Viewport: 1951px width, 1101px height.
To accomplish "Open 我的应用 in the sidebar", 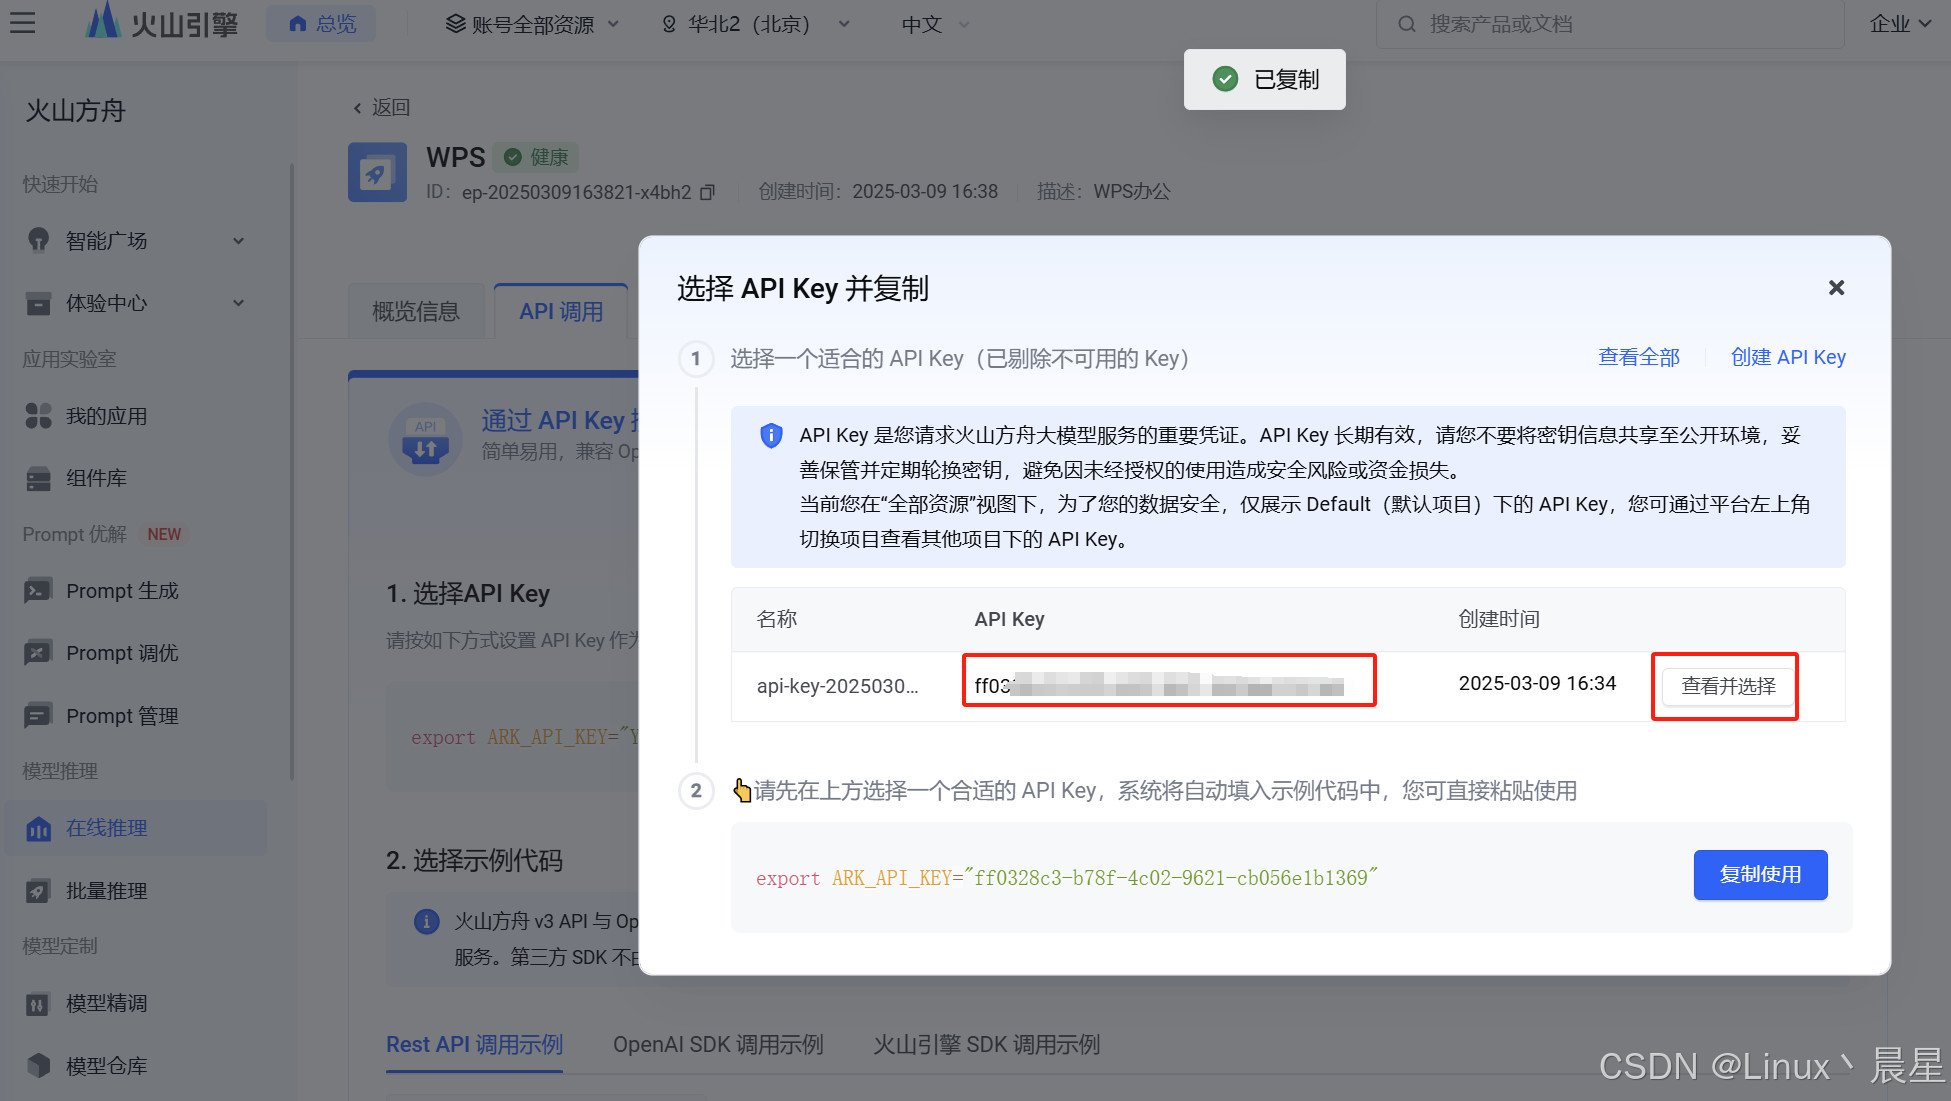I will coord(106,416).
